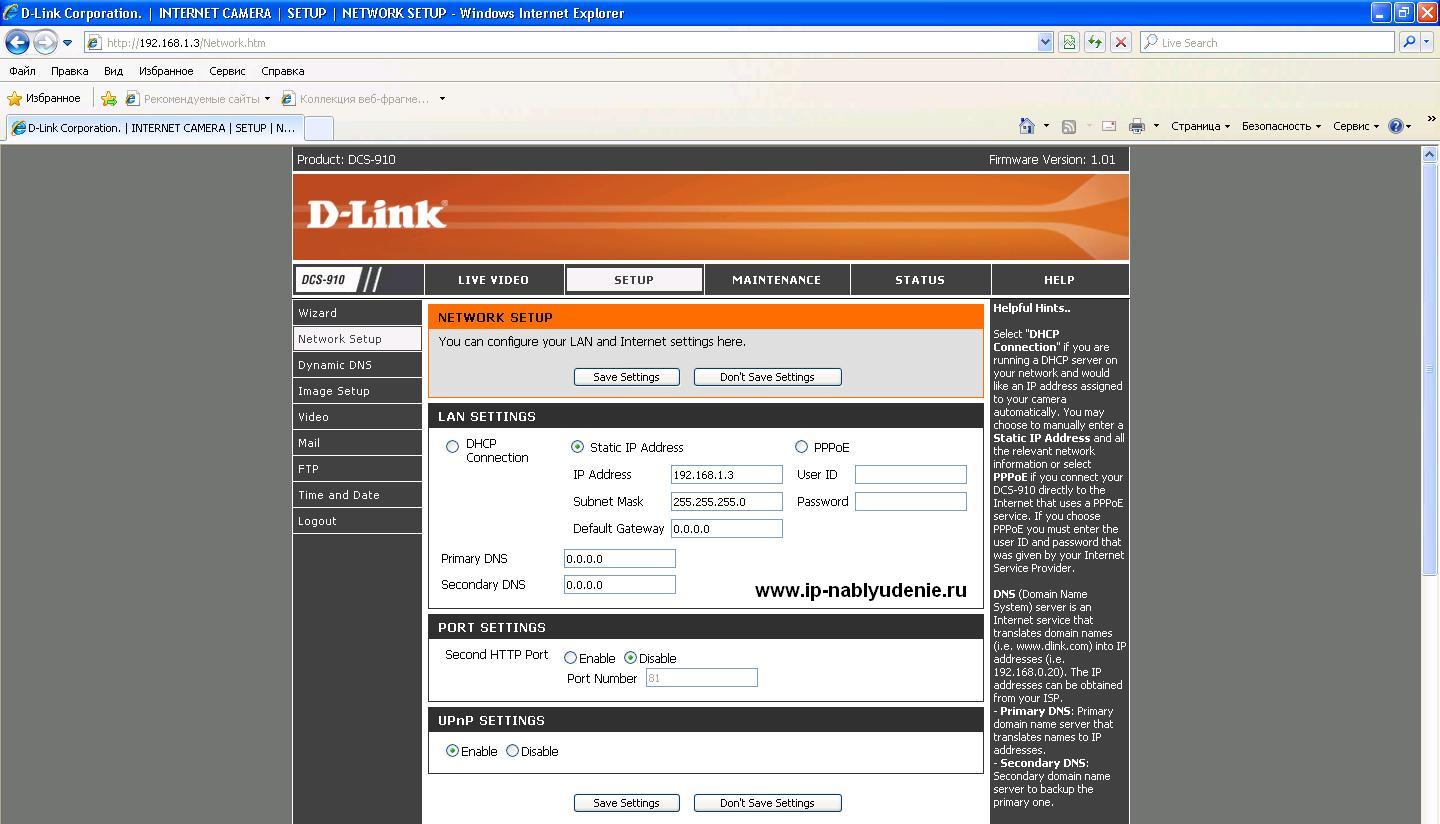
Task: Open the Сервис menu in menu bar
Action: (x=227, y=71)
